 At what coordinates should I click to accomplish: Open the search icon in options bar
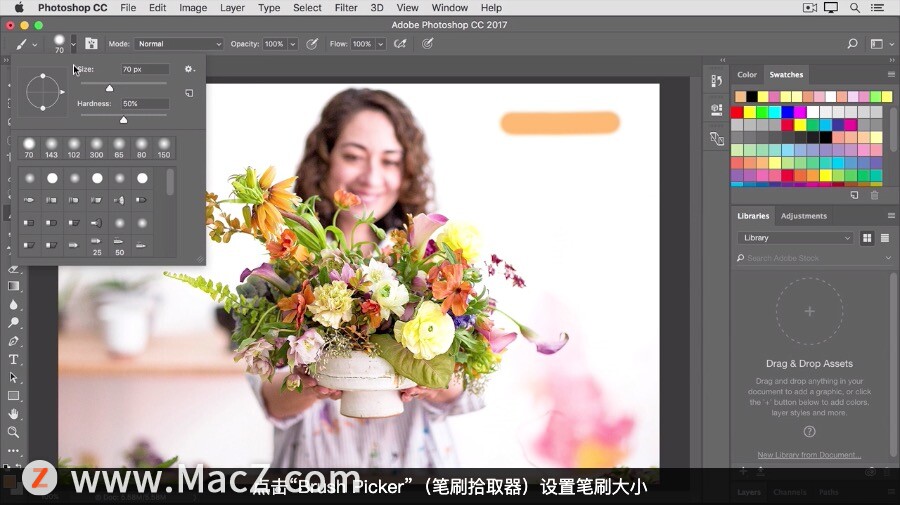click(852, 44)
